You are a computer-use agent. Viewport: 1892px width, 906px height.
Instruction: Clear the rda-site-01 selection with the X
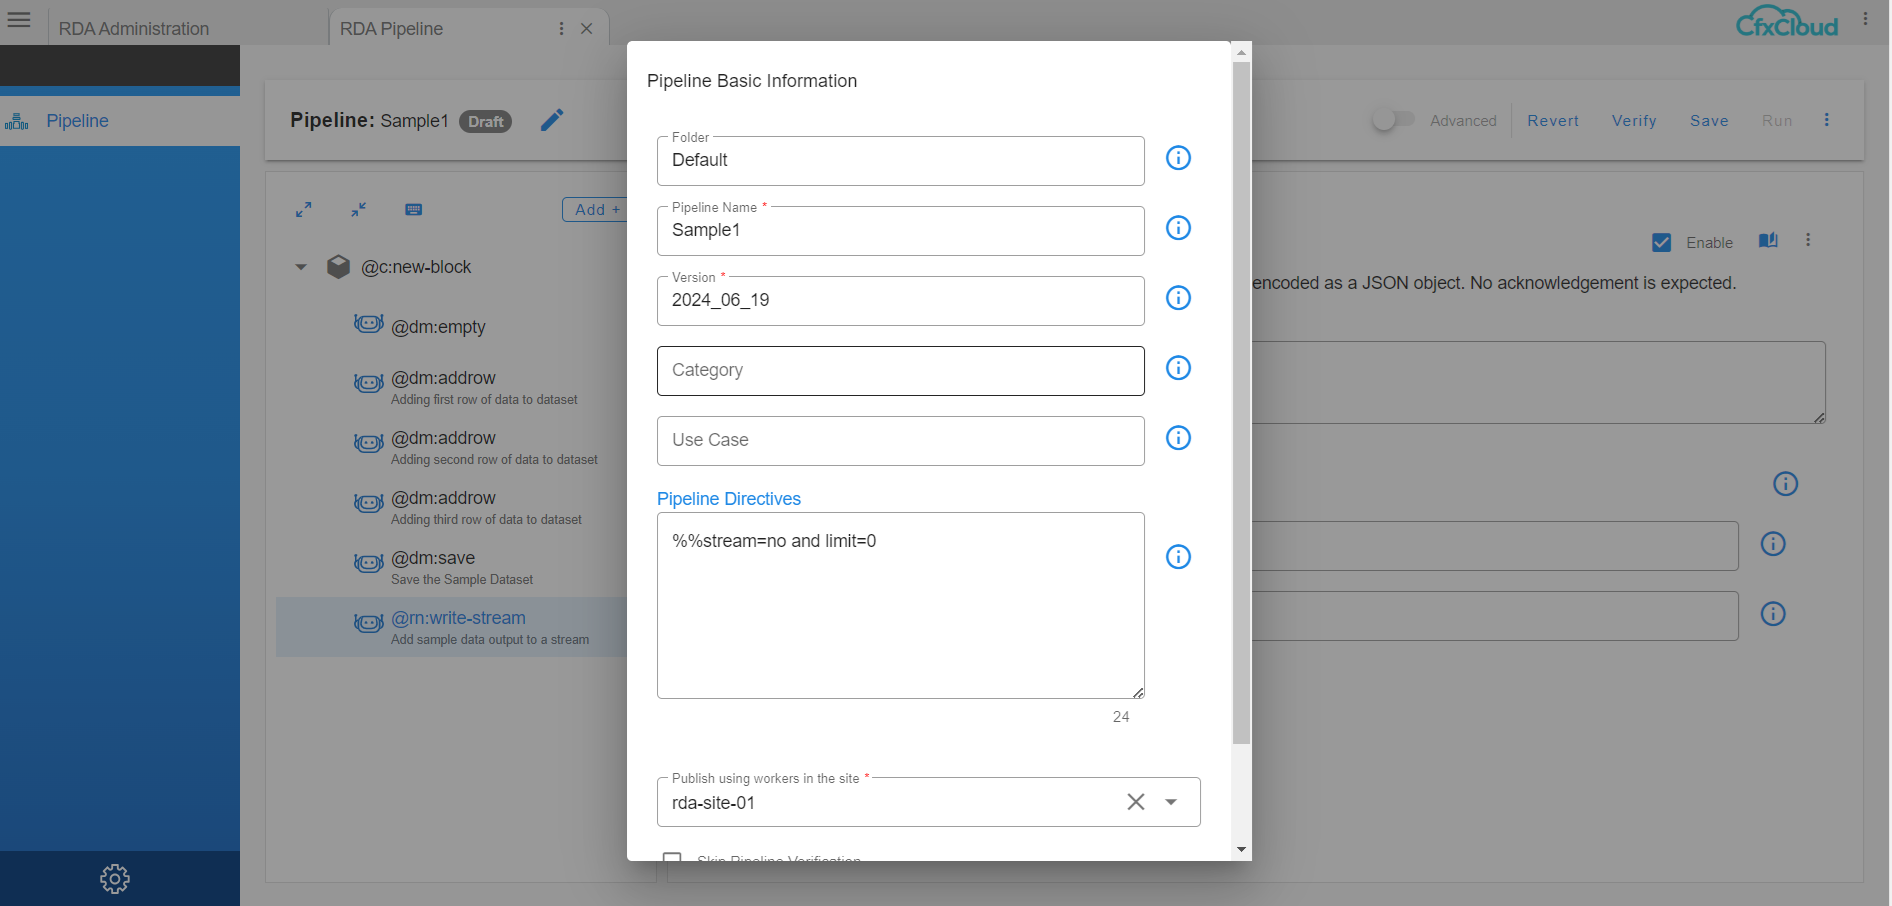tap(1135, 802)
